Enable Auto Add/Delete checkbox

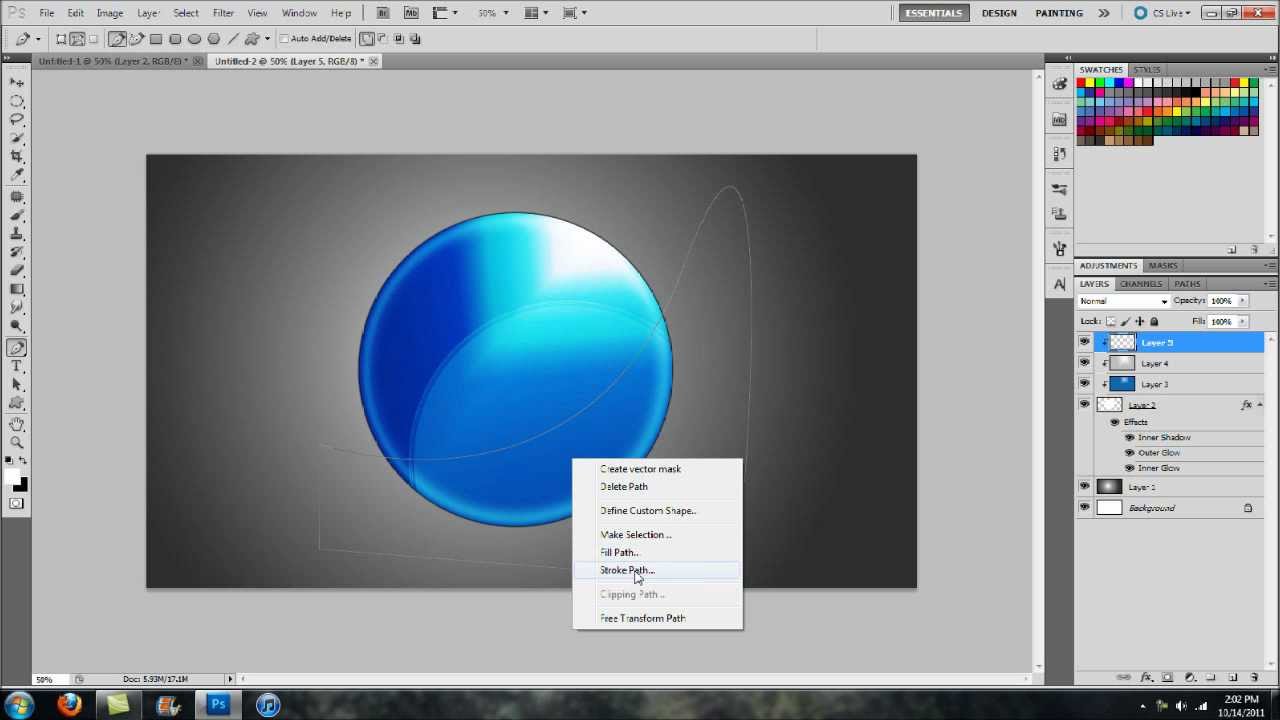pyautogui.click(x=284, y=39)
